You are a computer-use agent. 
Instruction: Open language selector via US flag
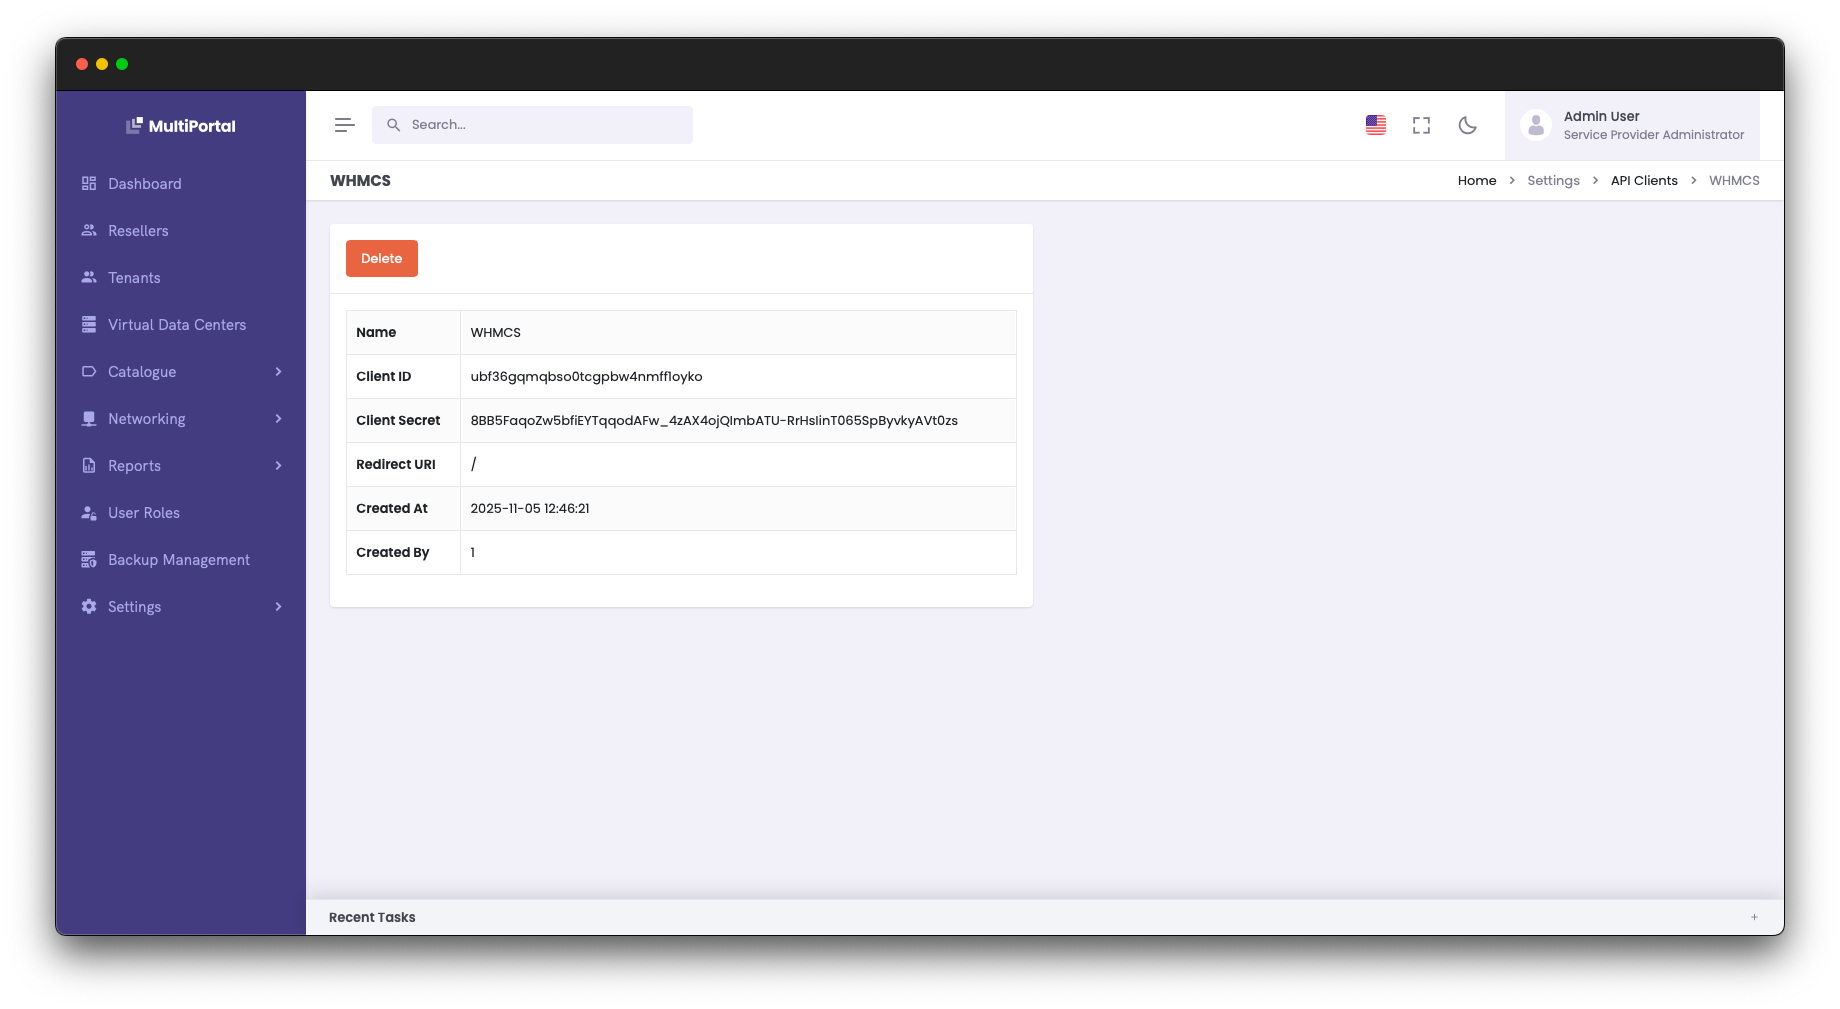pos(1376,125)
